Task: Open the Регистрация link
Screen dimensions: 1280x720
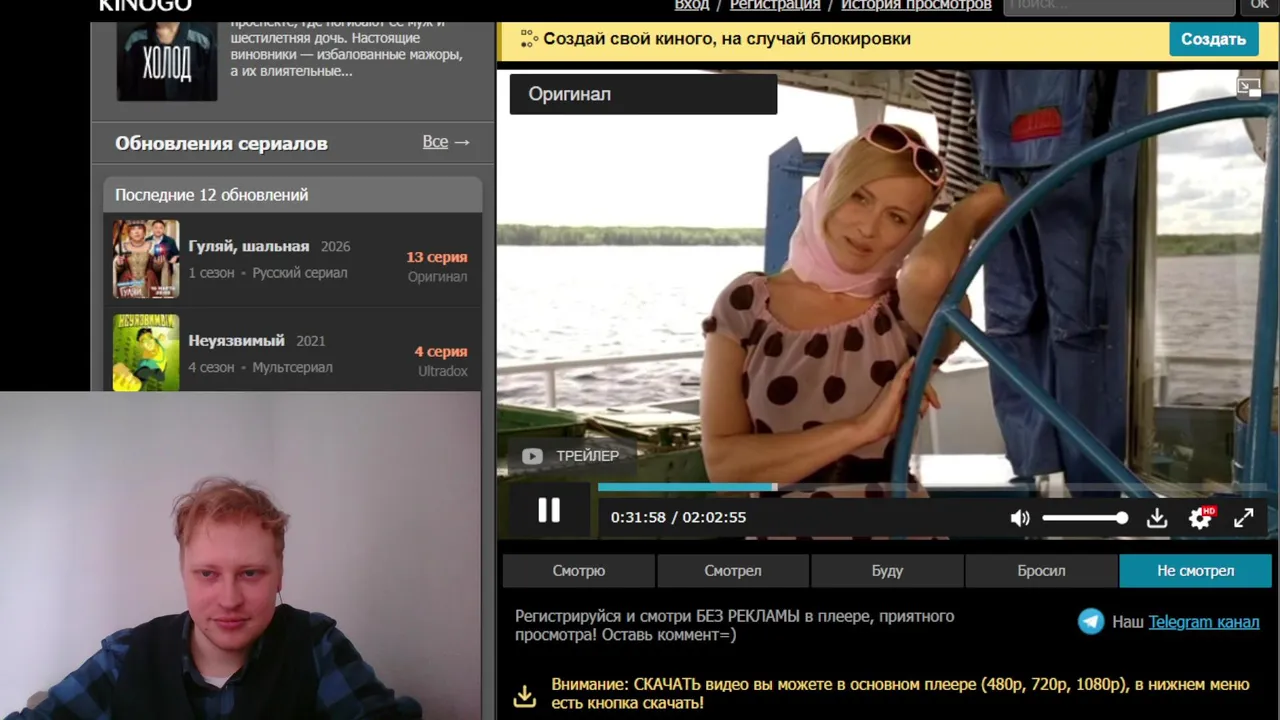Action: (775, 5)
